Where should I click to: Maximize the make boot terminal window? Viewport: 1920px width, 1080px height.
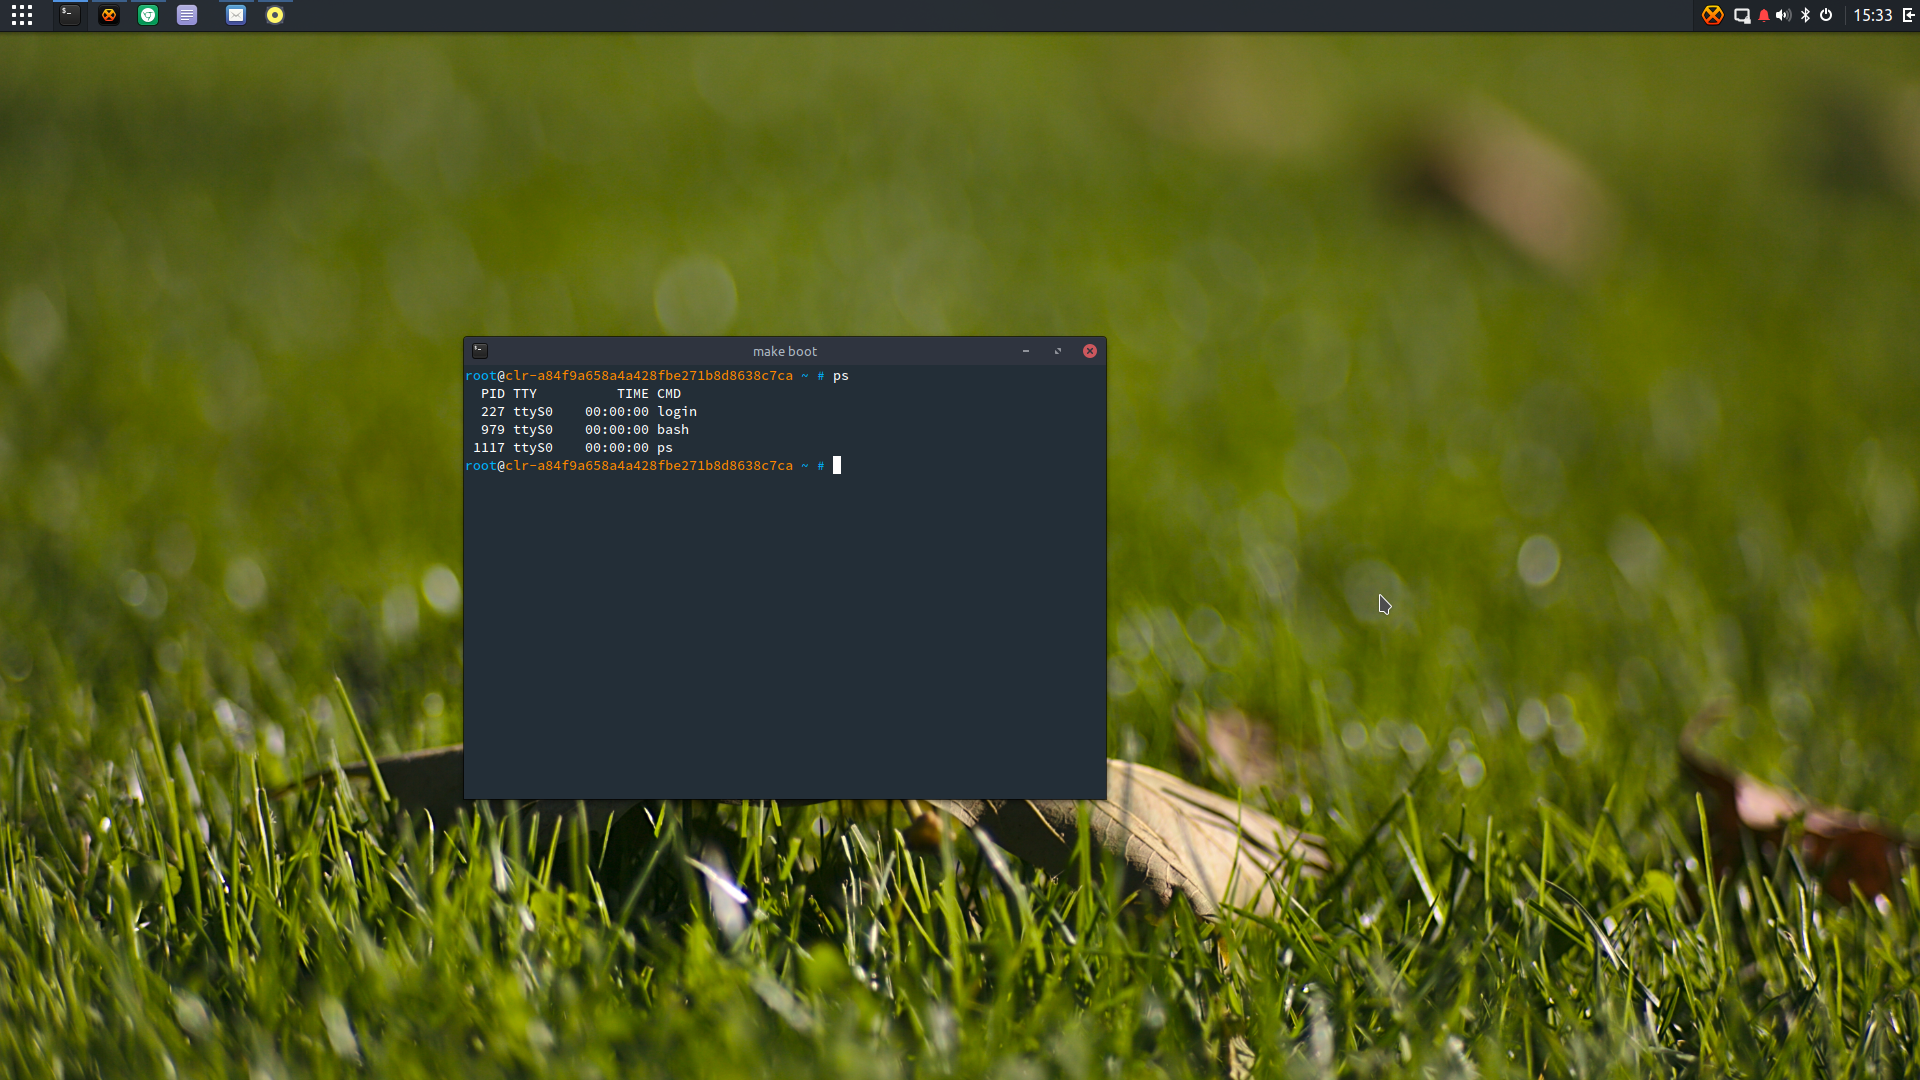(1058, 351)
